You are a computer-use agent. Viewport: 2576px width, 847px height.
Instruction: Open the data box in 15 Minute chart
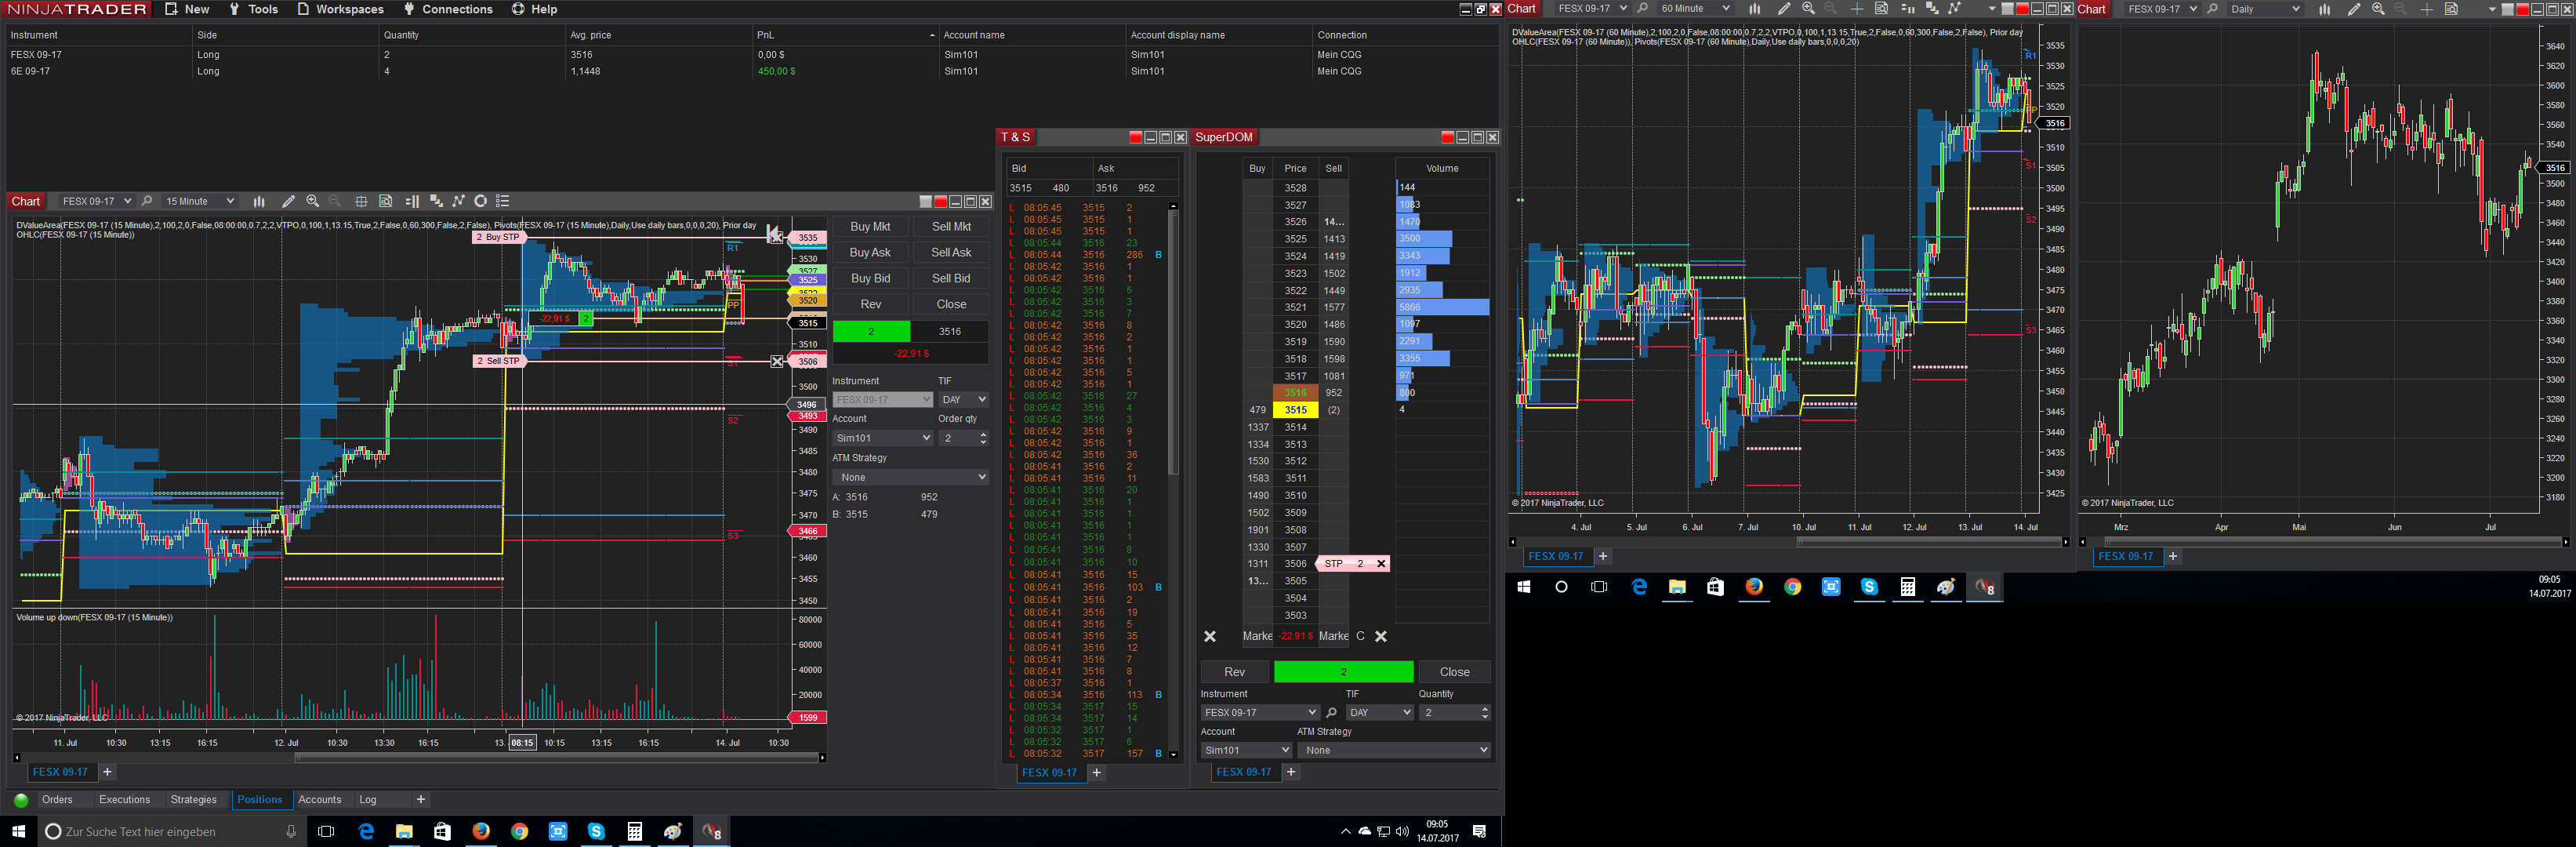[386, 201]
